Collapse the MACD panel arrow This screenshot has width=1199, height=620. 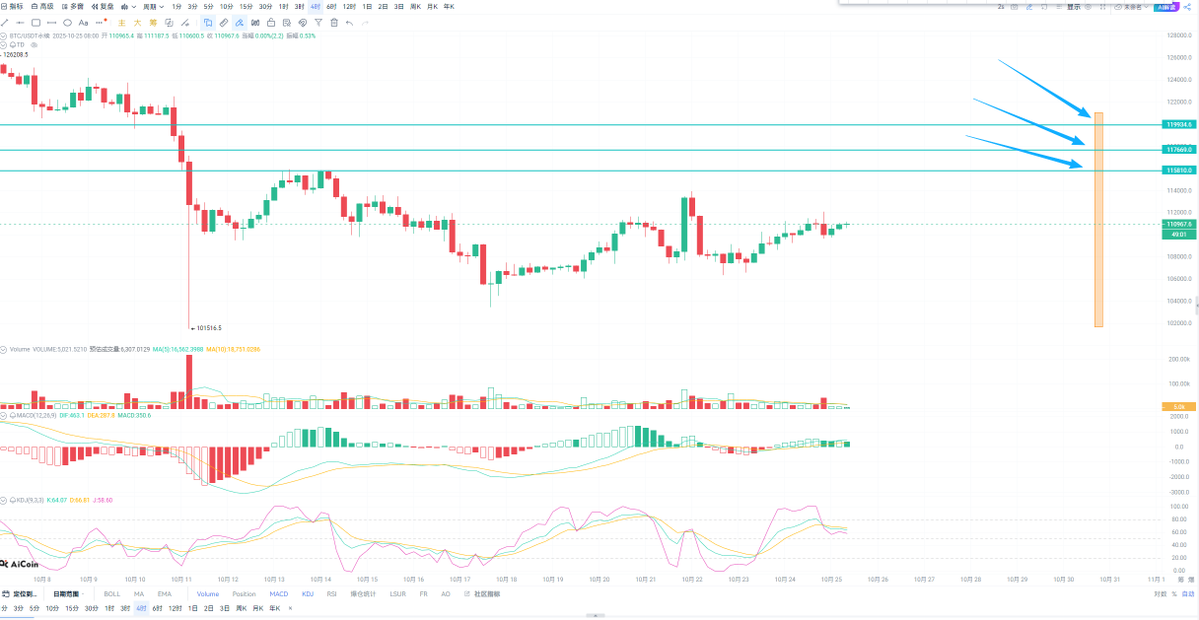[4, 415]
